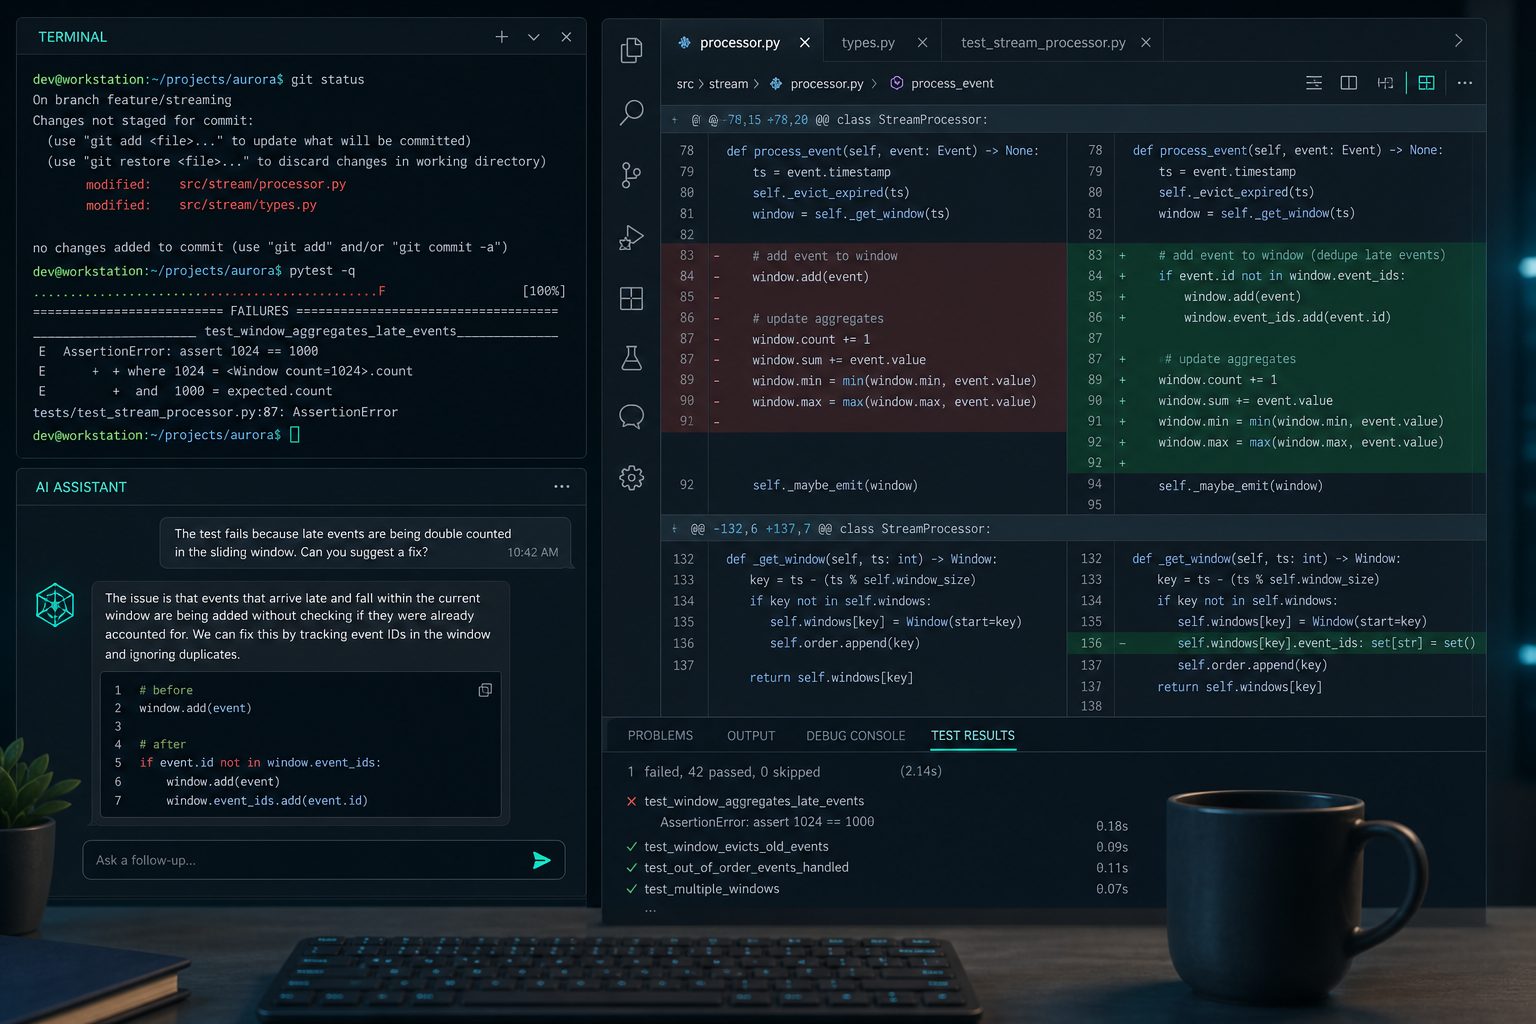Screen dimensions: 1536x1024
Task: Close the Terminal panel
Action: click(x=566, y=37)
